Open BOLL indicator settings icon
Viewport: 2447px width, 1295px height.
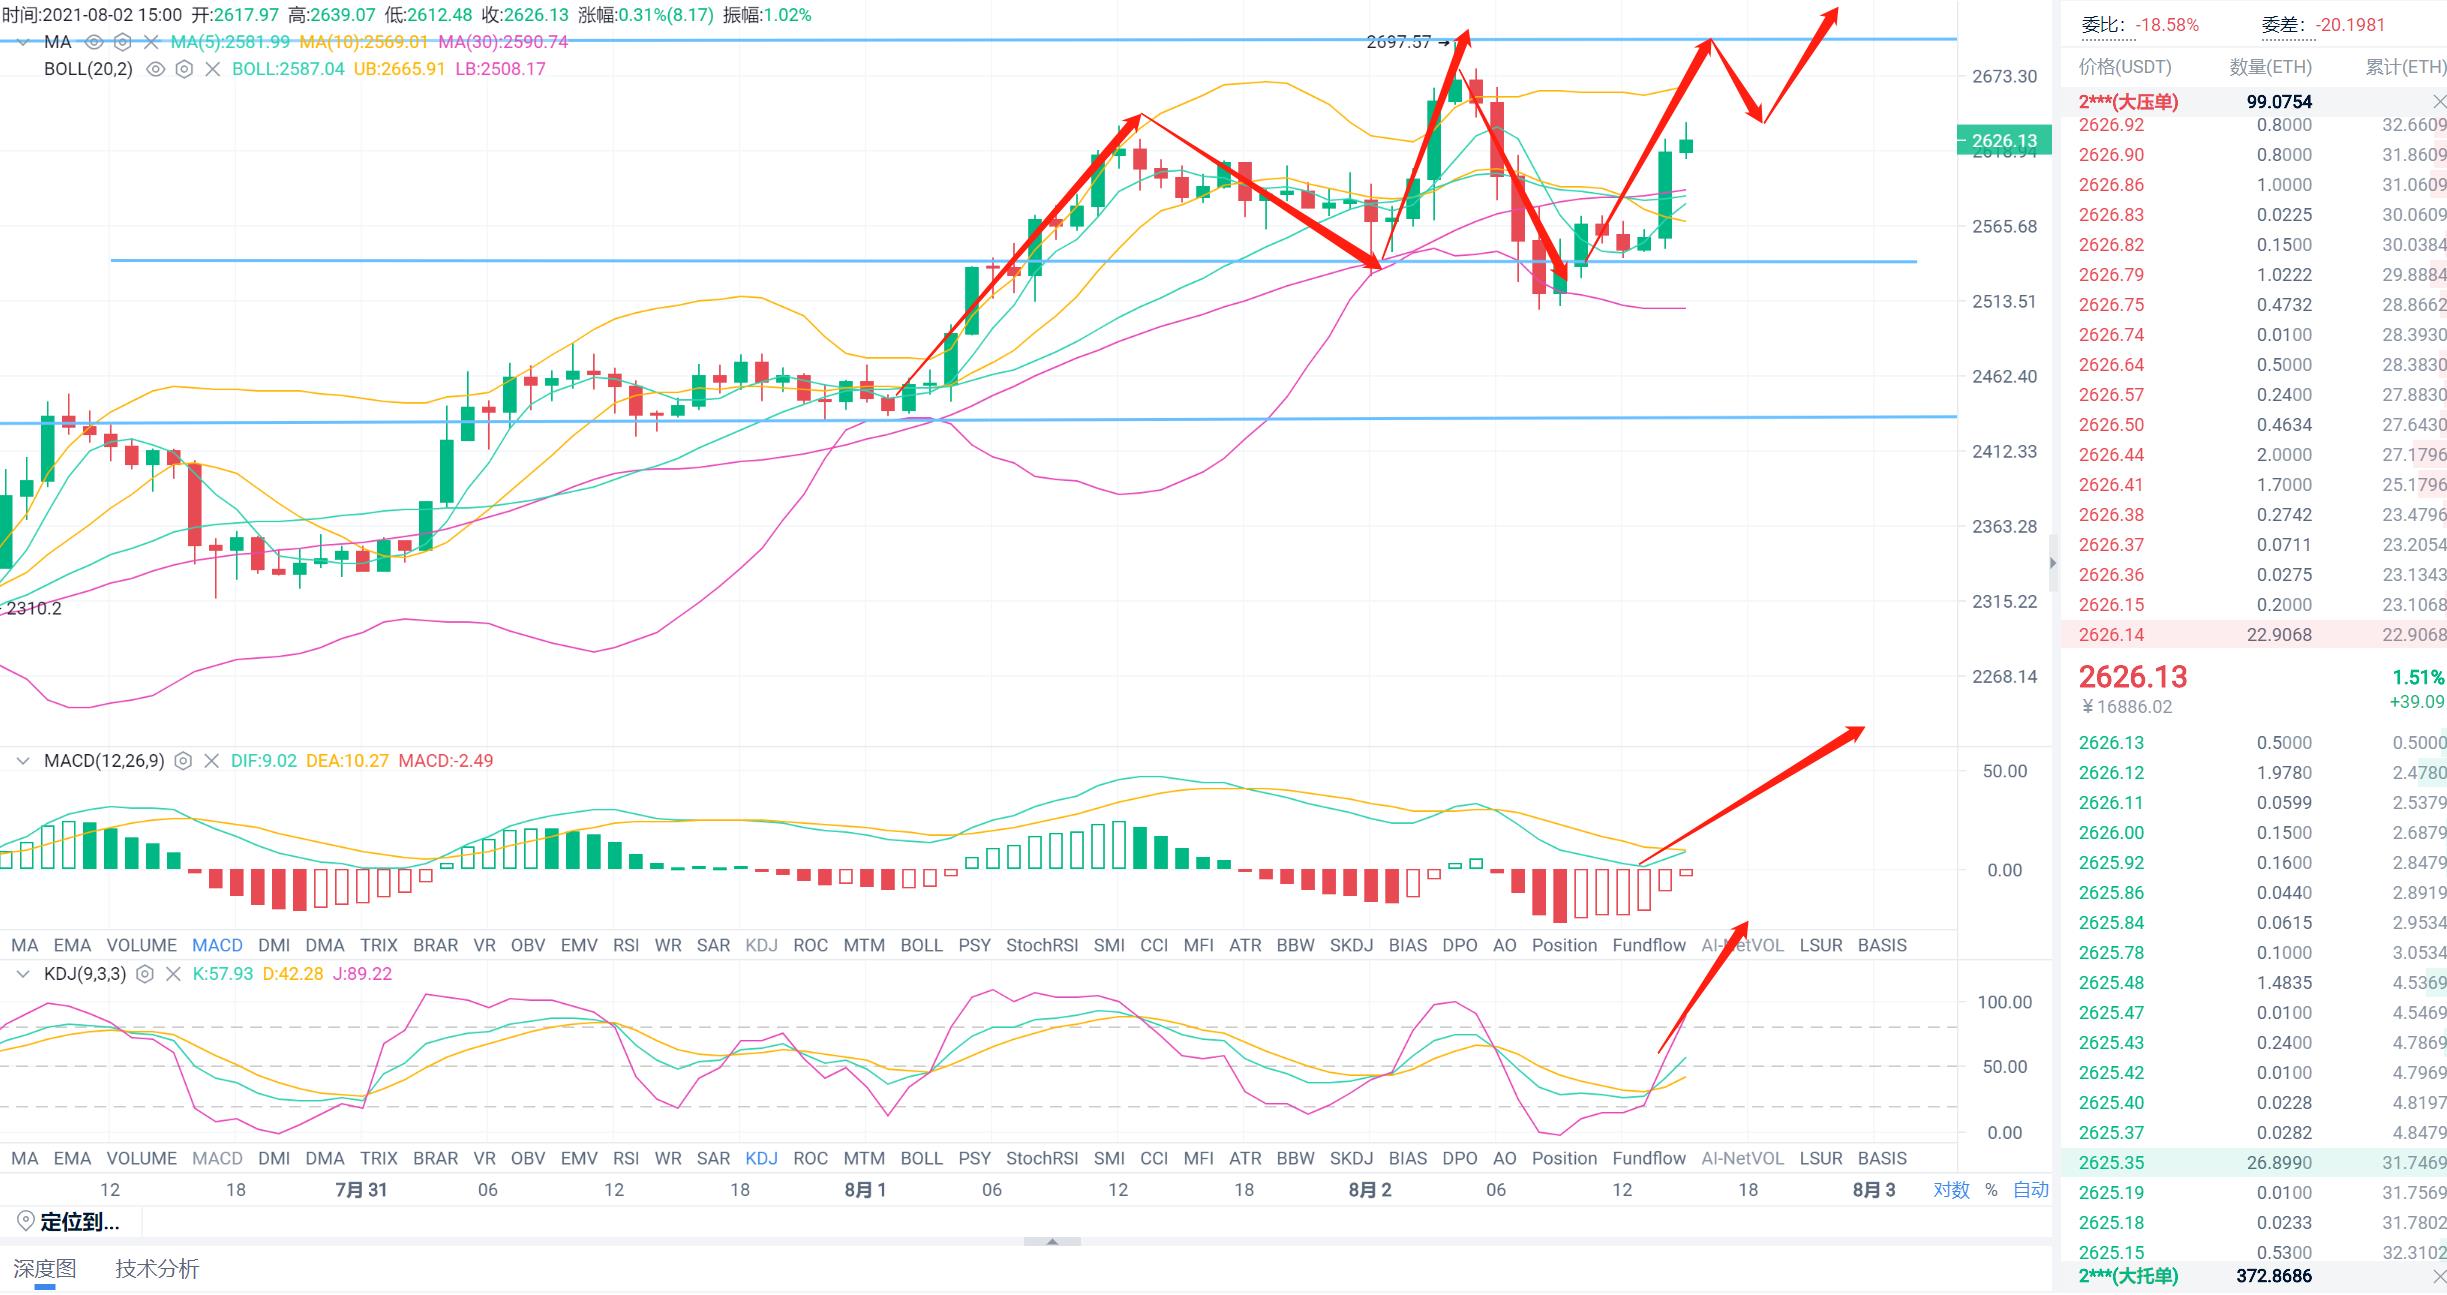coord(184,69)
